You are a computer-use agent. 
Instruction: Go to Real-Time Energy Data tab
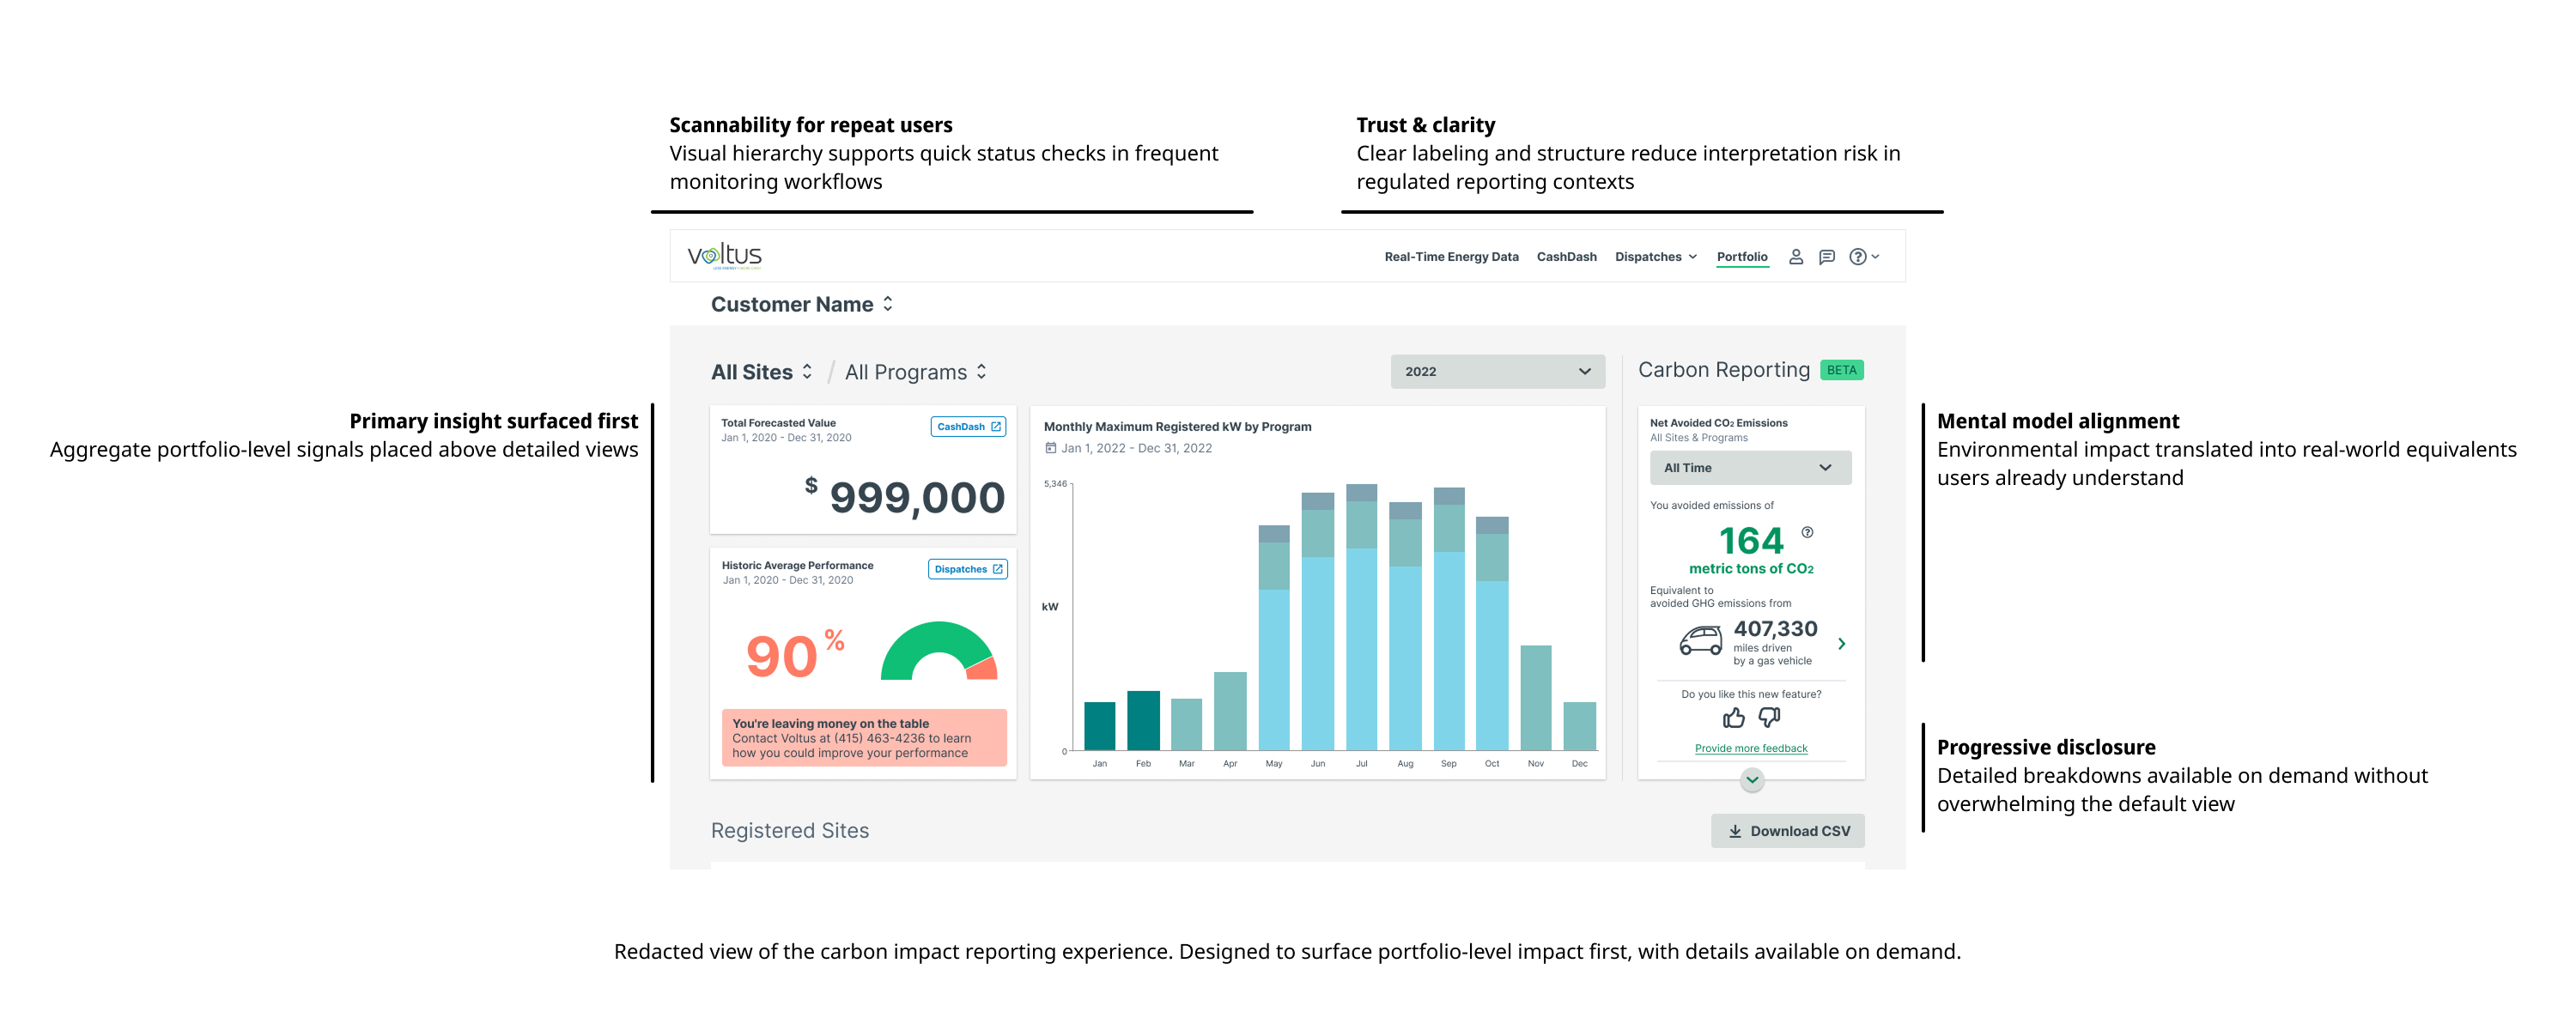point(1450,257)
